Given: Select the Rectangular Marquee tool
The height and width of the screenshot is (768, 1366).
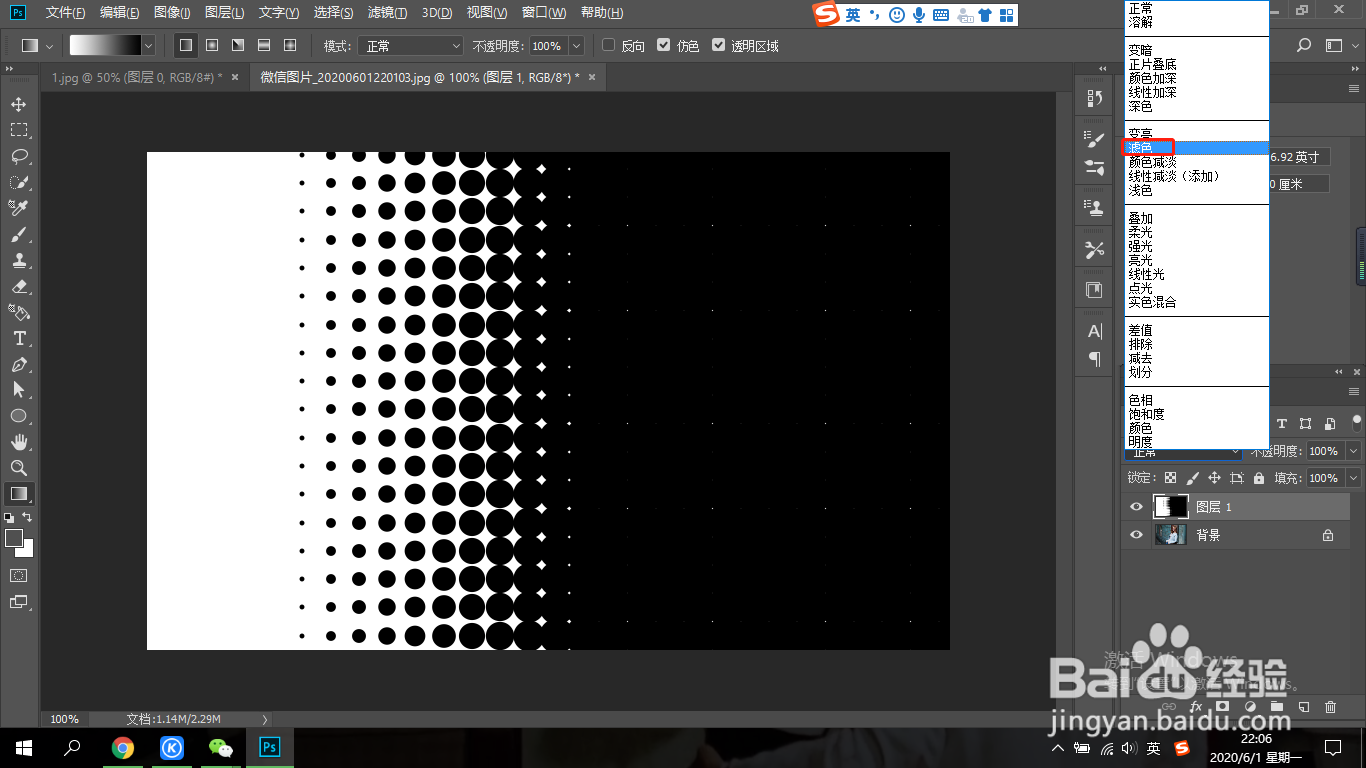Looking at the screenshot, I should point(18,130).
